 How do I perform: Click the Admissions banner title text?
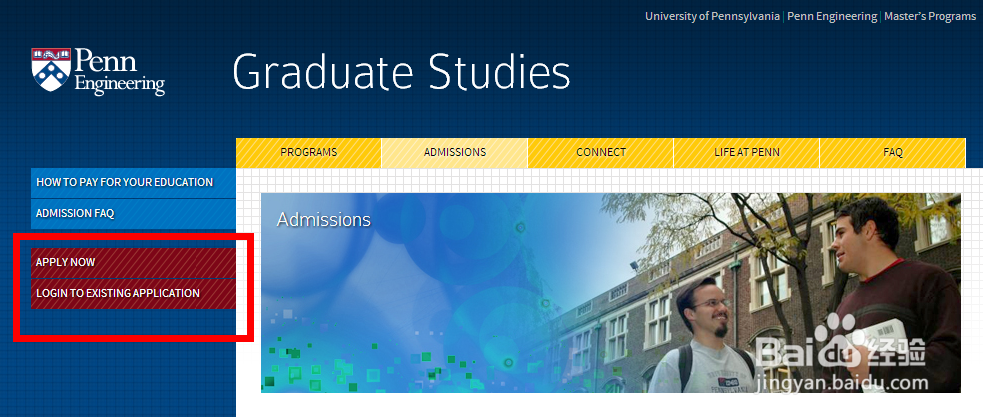click(x=323, y=220)
